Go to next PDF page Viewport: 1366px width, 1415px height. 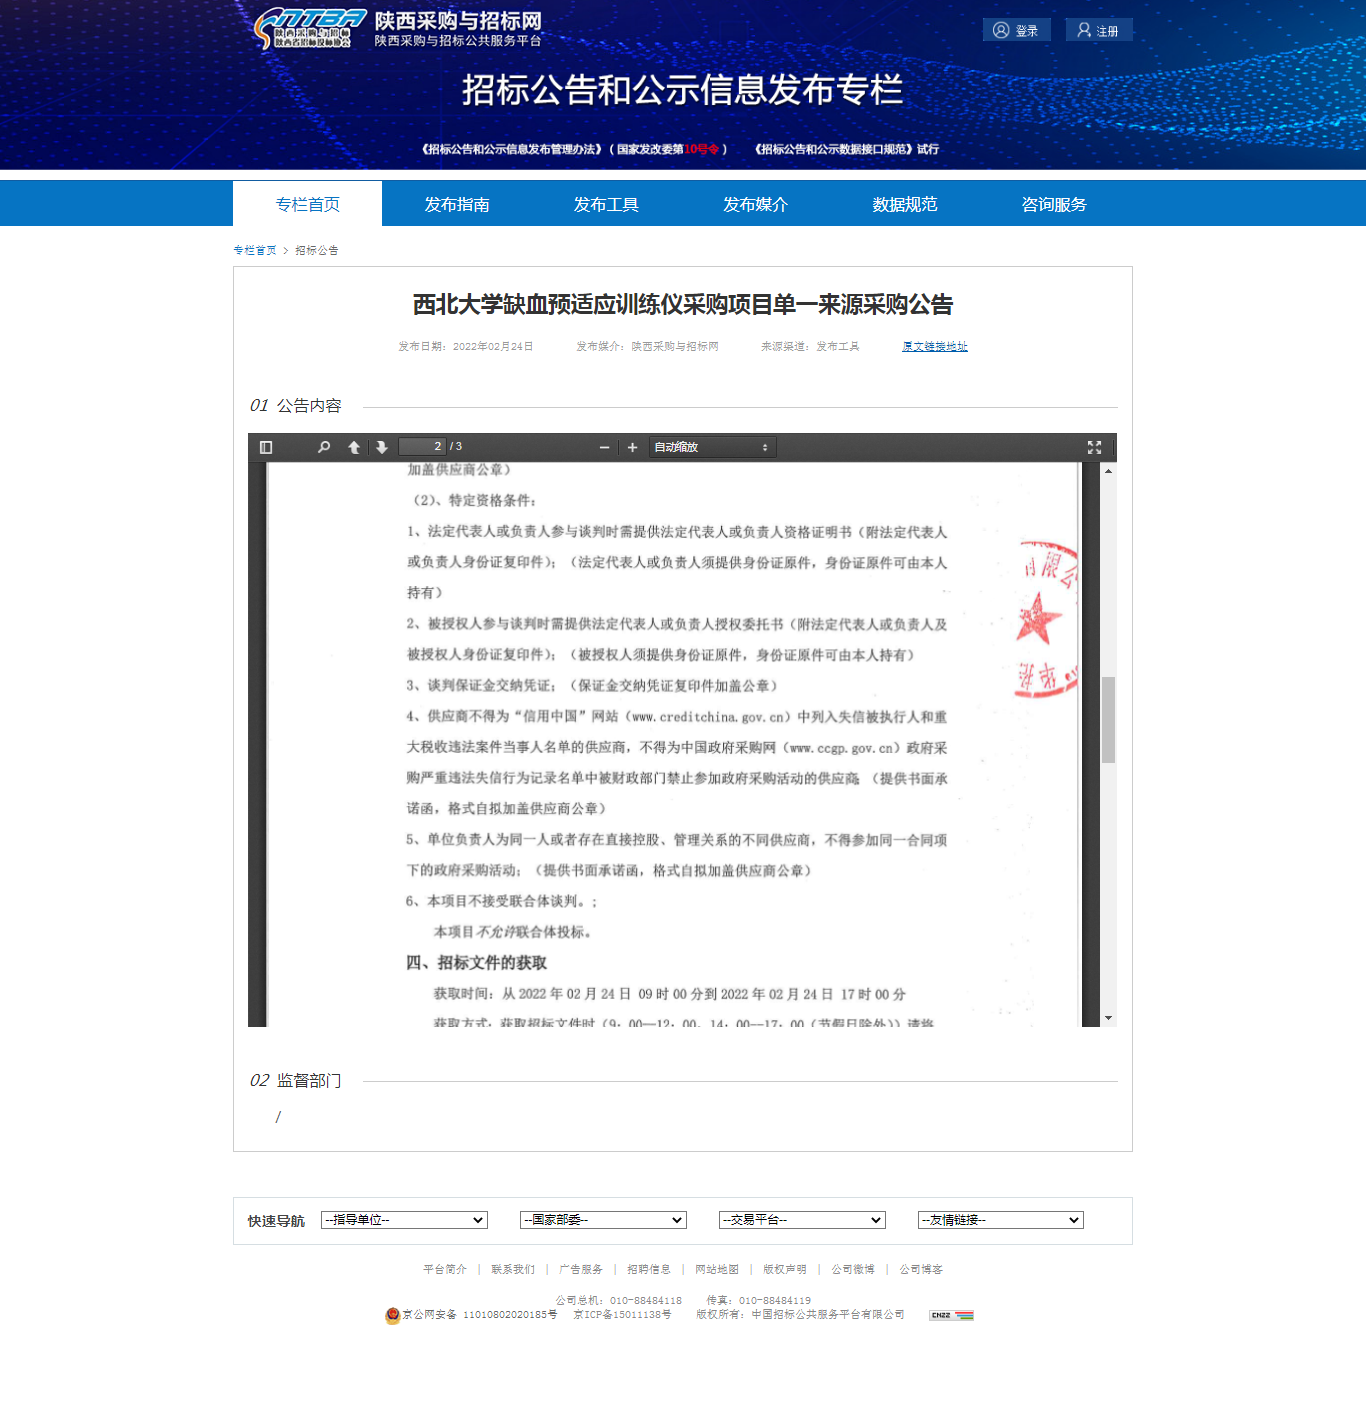click(382, 447)
